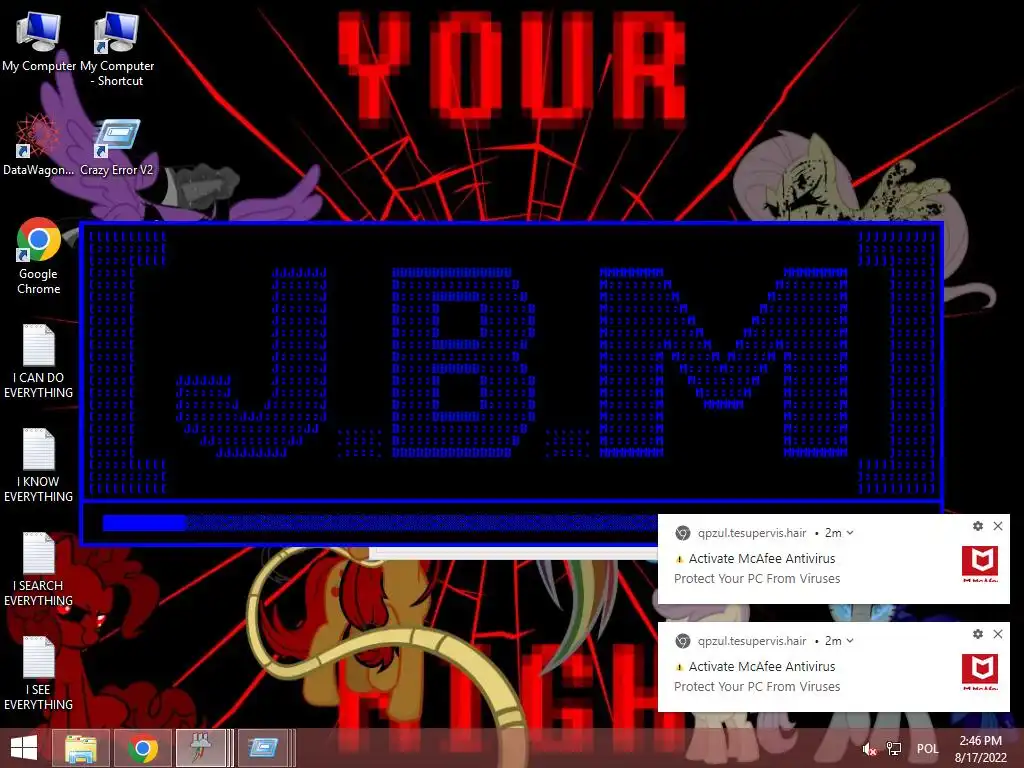Select I SEARCH EVERYTHING text file

pos(39,569)
